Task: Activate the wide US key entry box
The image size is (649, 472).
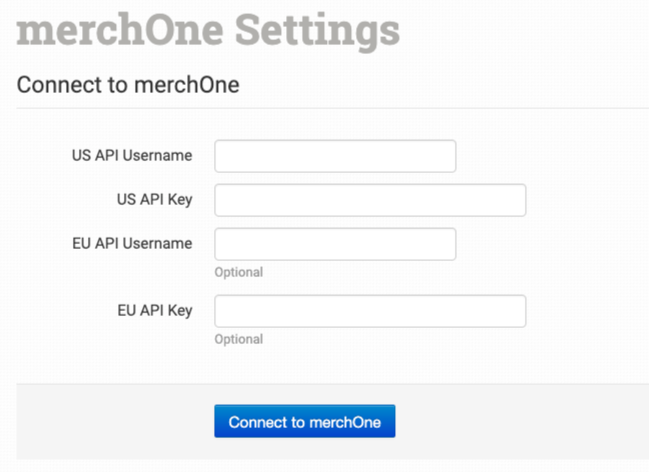Action: click(370, 200)
